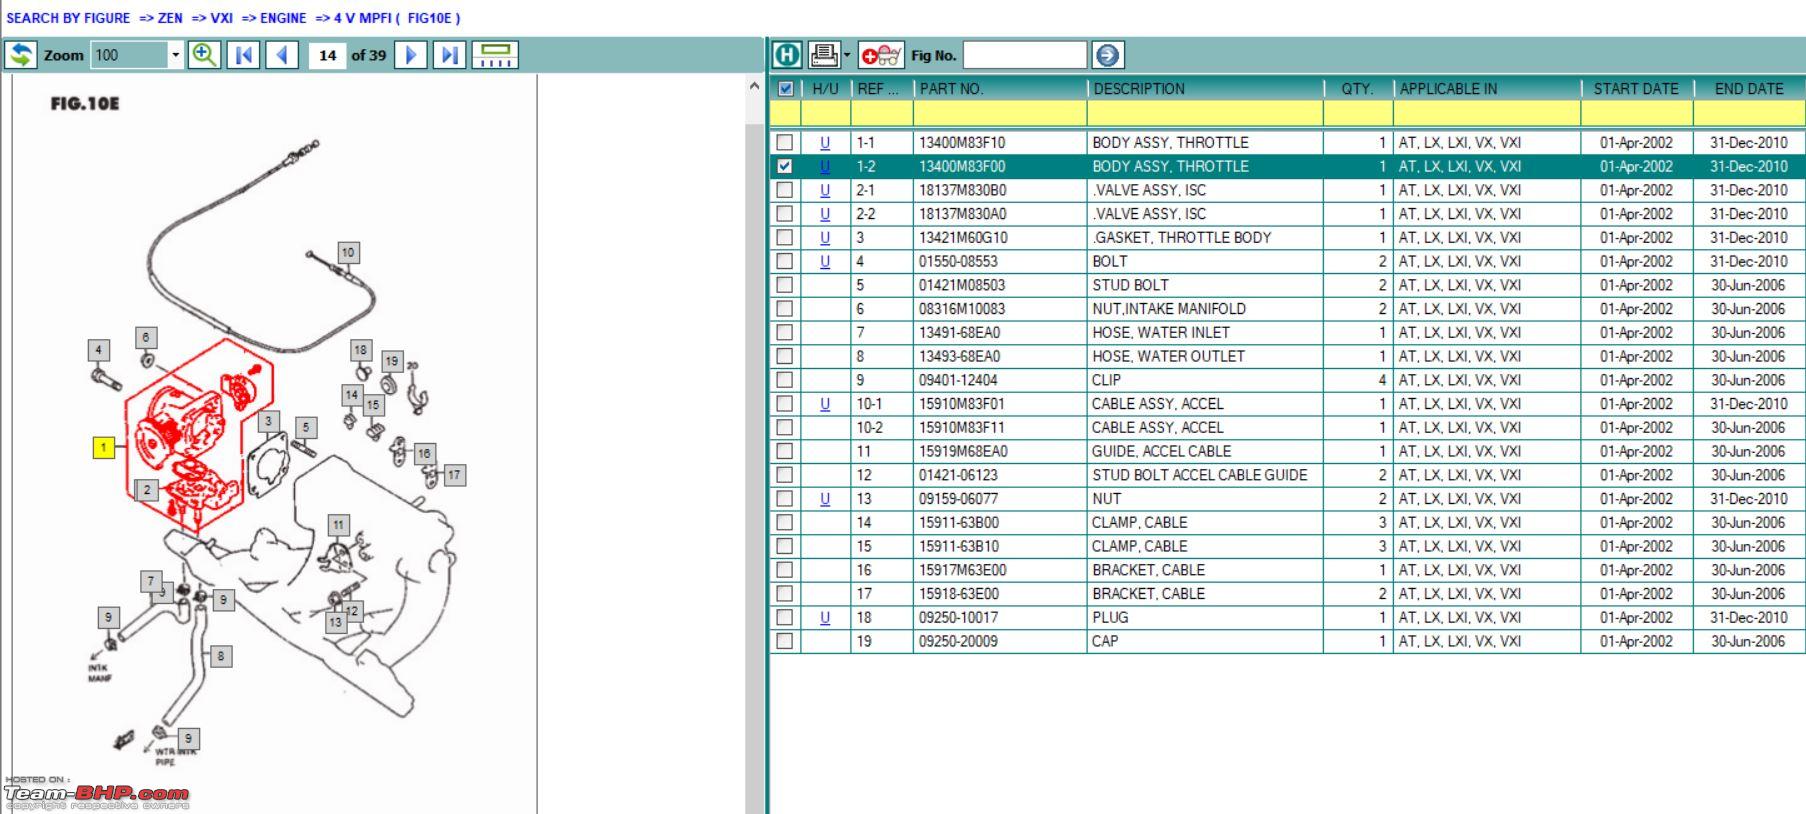This screenshot has height=814, width=1806.
Task: Open the U link for NUT ref 13
Action: click(x=825, y=499)
